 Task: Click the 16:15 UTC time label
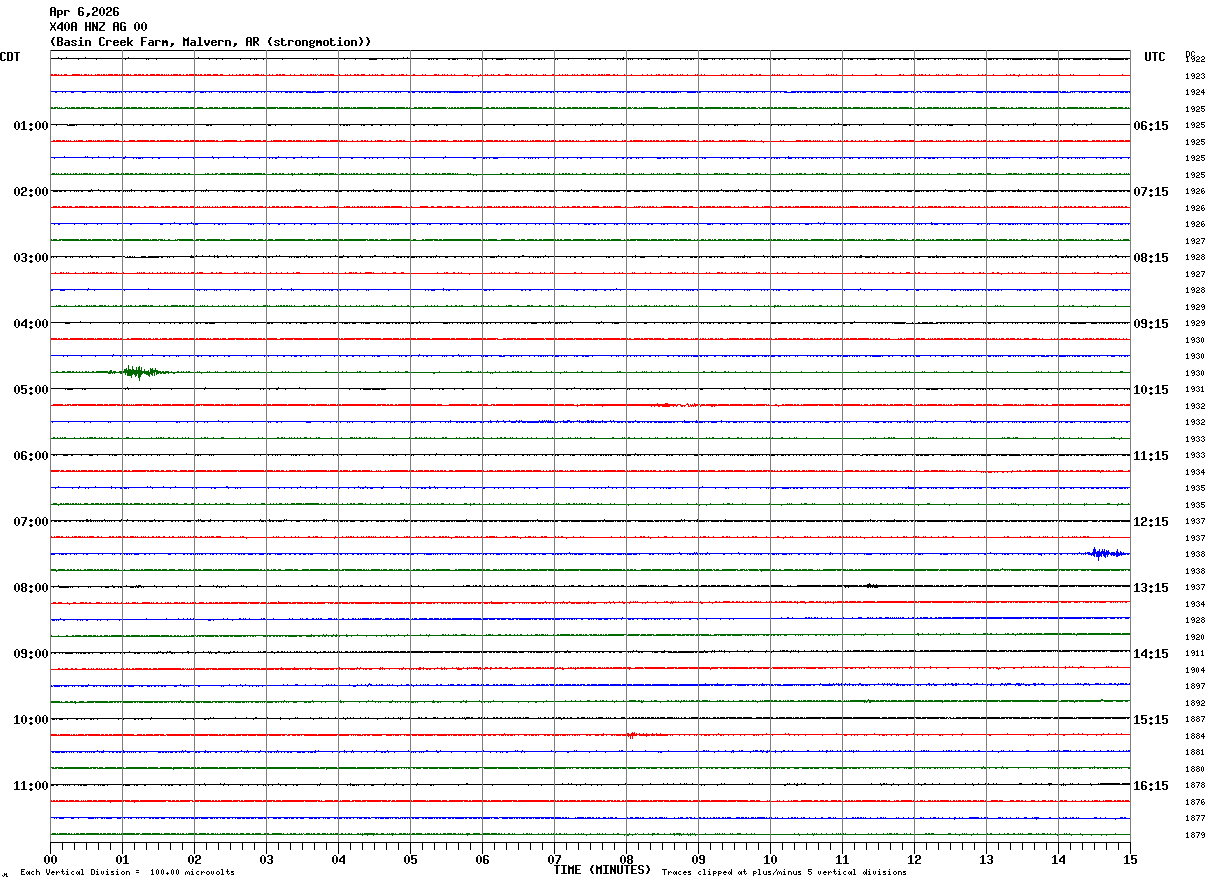click(x=1151, y=786)
